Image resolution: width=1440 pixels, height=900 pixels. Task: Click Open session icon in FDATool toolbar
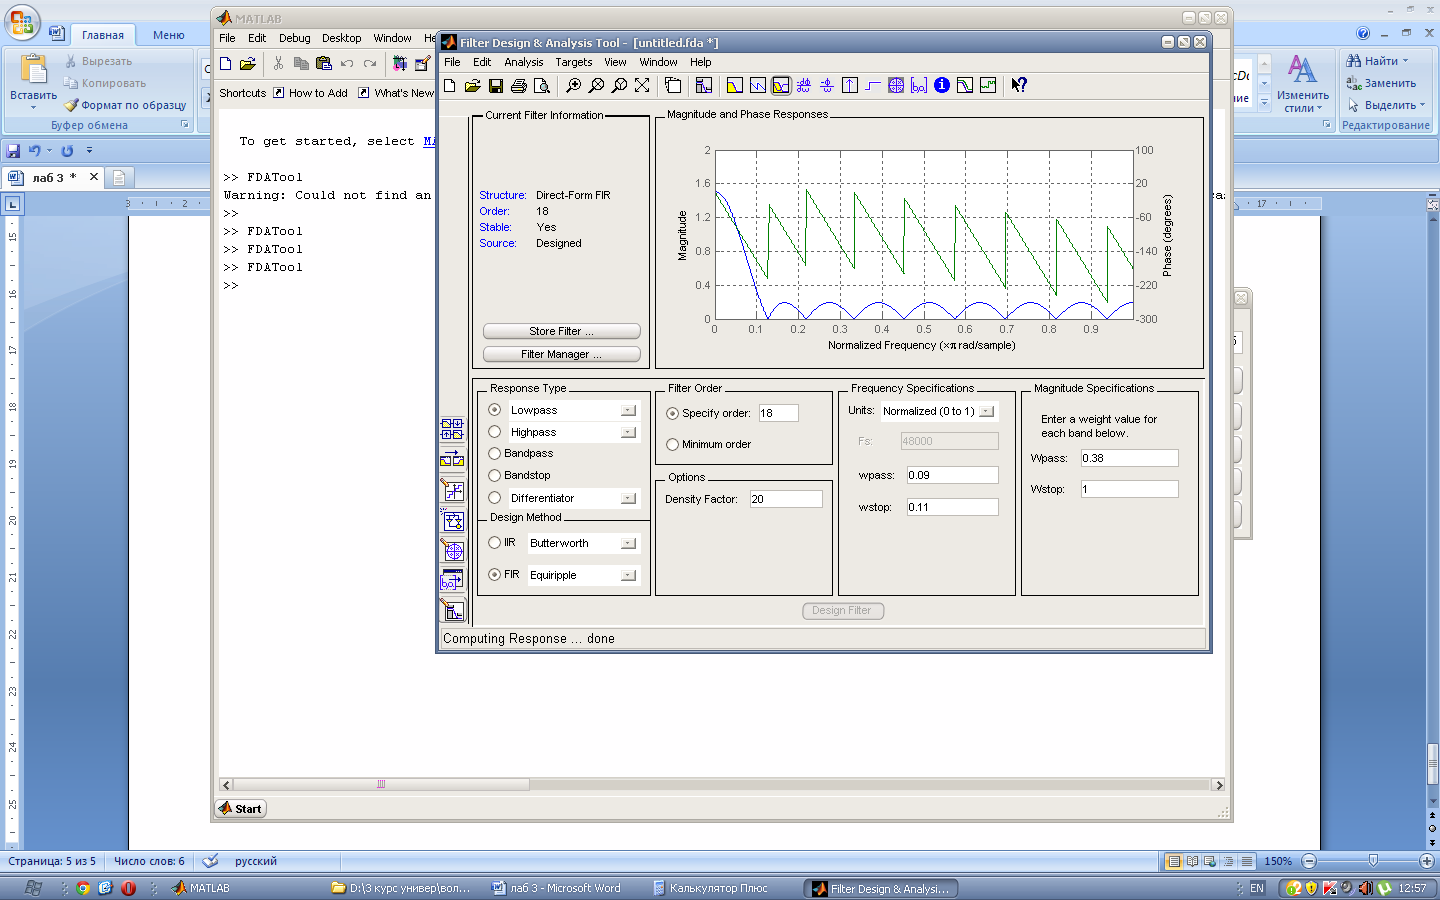[x=473, y=86]
